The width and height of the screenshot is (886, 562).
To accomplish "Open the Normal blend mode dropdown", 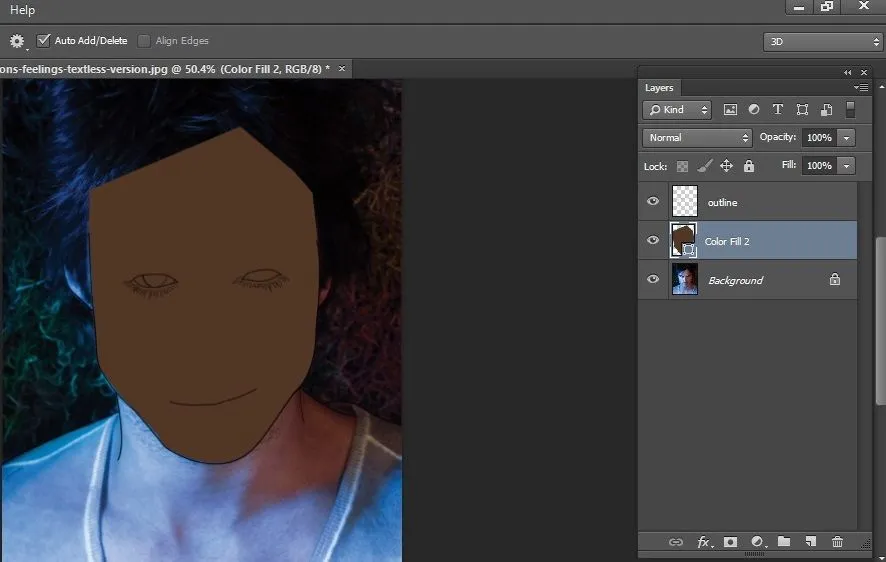I will (x=697, y=137).
